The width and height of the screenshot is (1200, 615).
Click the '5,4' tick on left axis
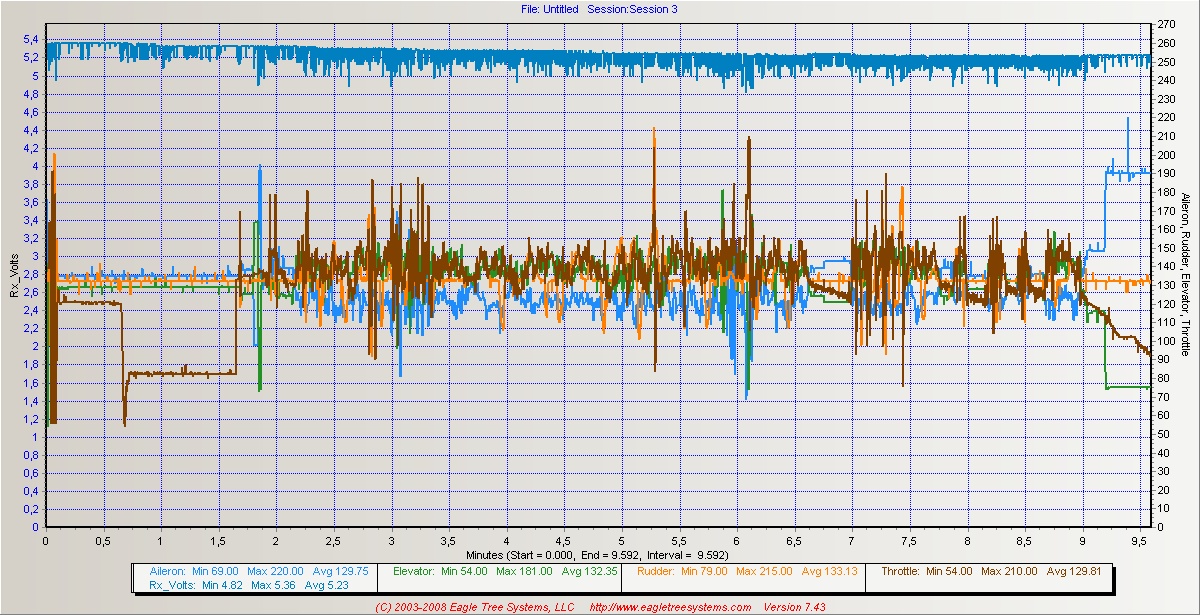tap(30, 40)
